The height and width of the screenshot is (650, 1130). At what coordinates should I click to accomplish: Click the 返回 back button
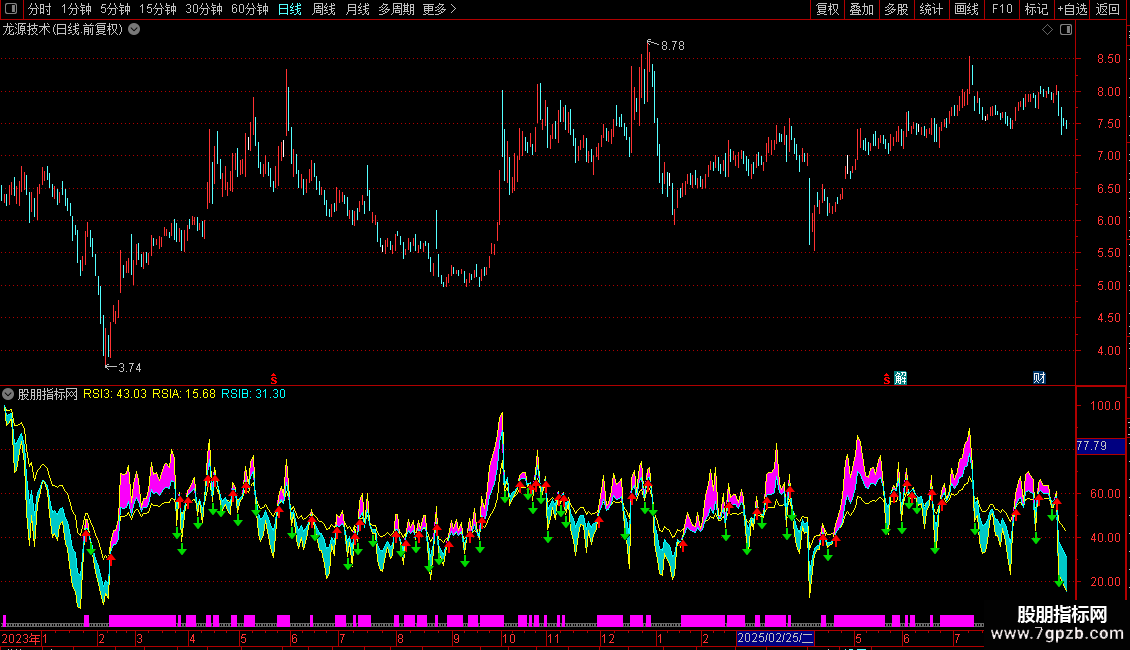pos(1108,9)
